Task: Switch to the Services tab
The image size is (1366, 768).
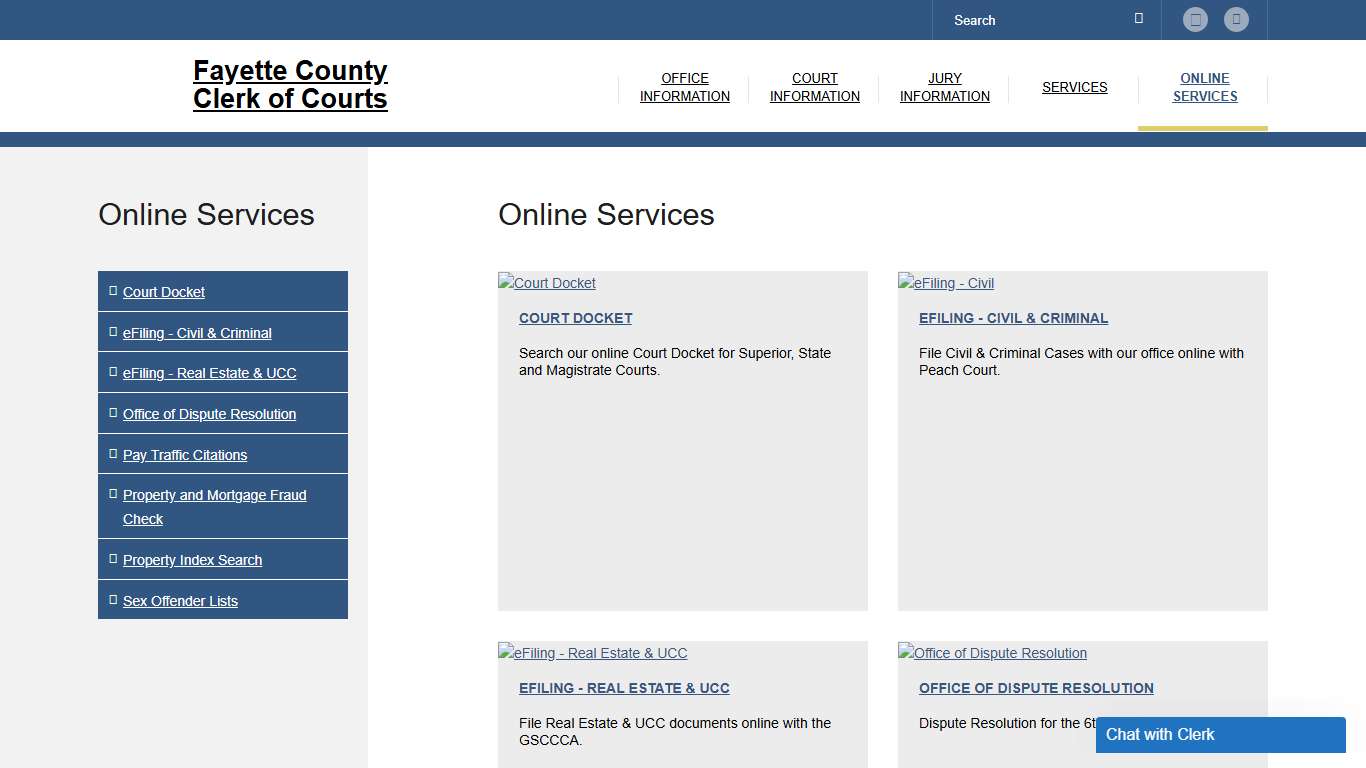Action: click(1074, 87)
